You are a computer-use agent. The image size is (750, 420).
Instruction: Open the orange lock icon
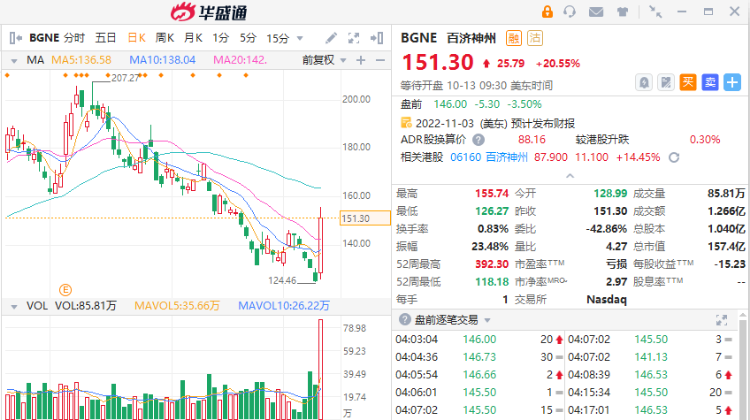547,11
